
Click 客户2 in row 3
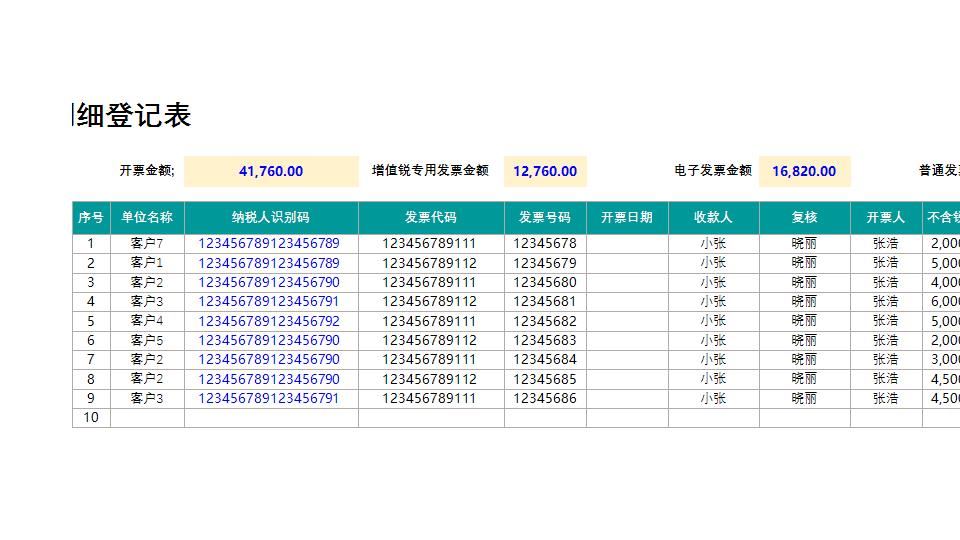(147, 282)
